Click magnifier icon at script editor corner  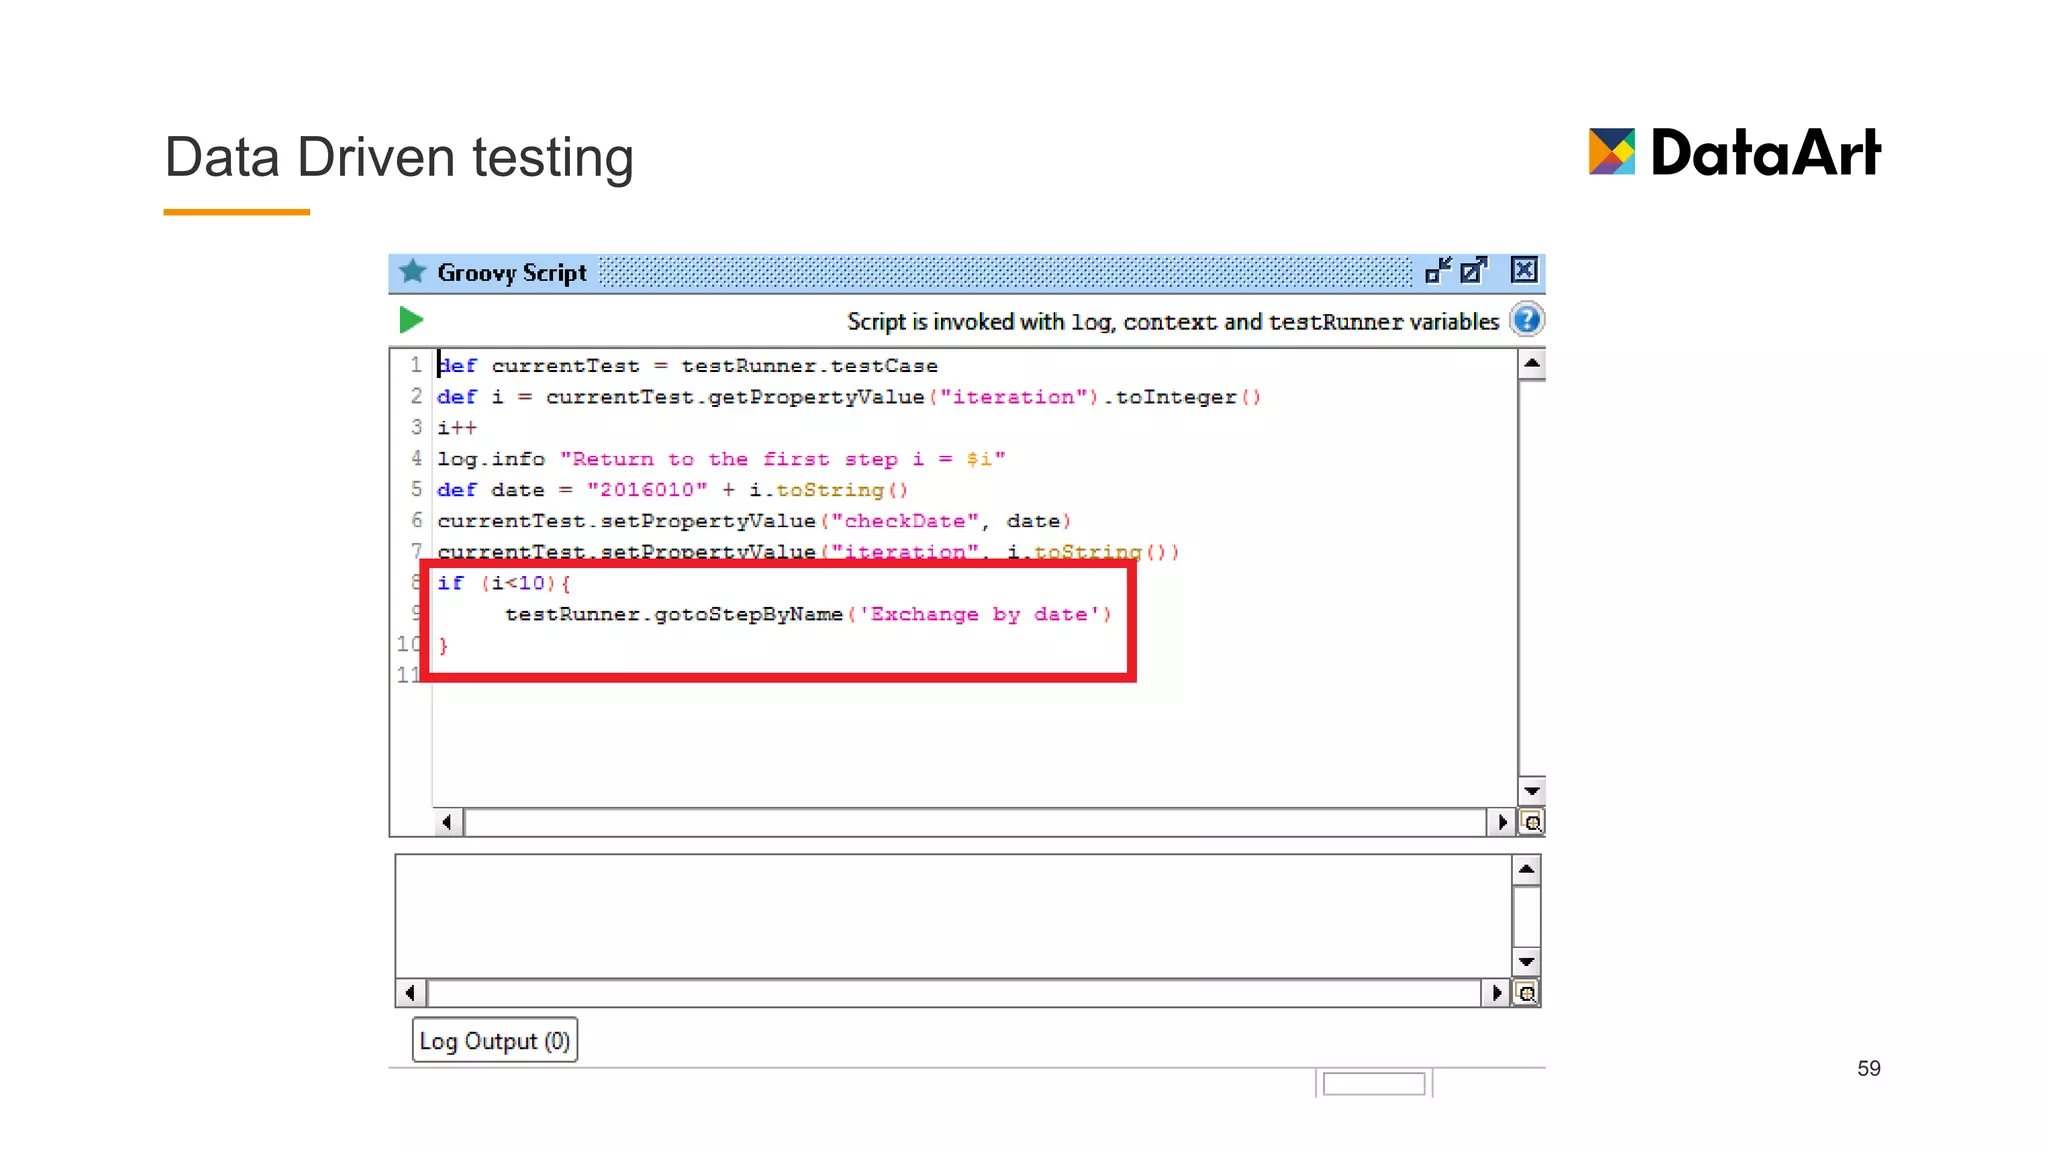point(1531,822)
